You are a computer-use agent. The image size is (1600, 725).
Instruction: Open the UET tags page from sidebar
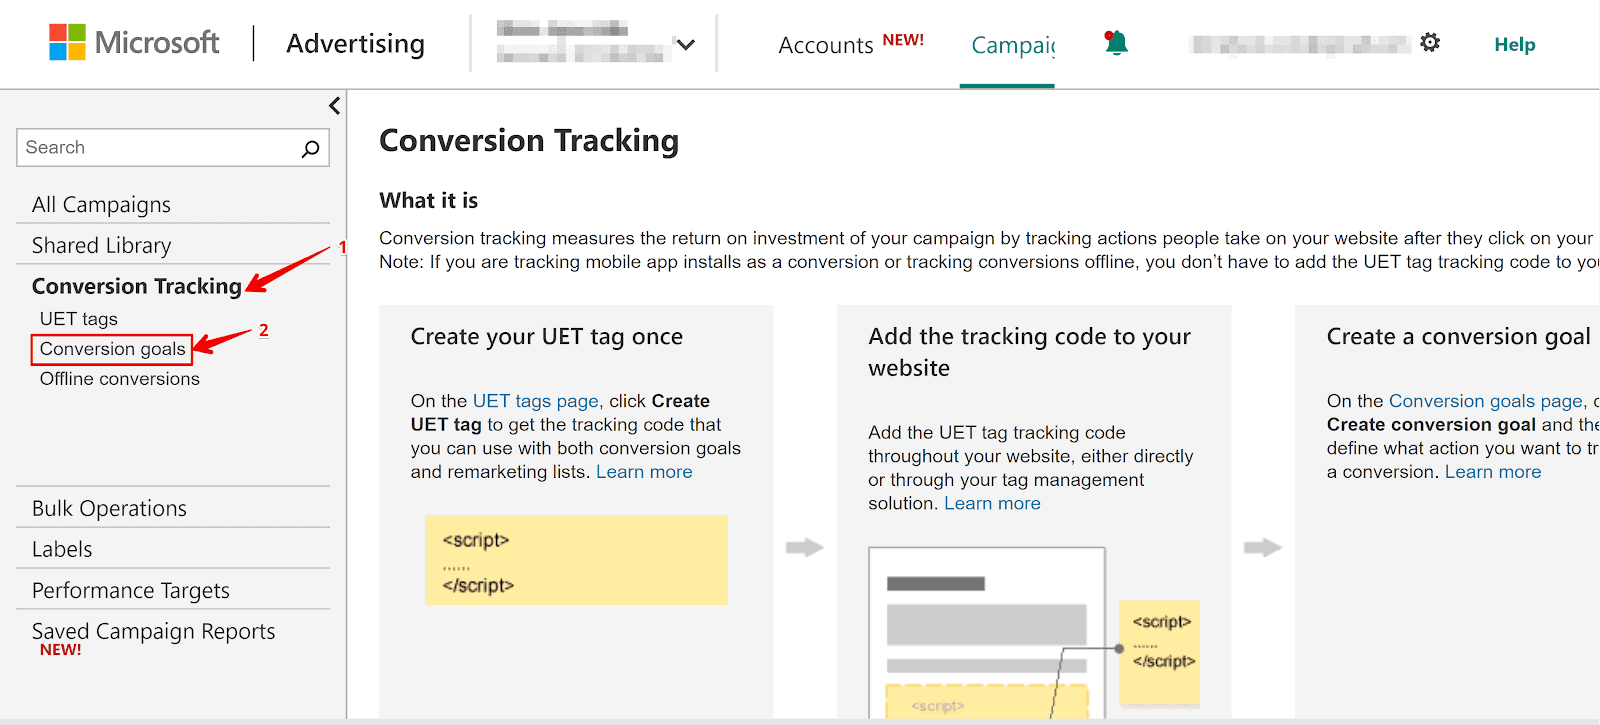(x=79, y=319)
